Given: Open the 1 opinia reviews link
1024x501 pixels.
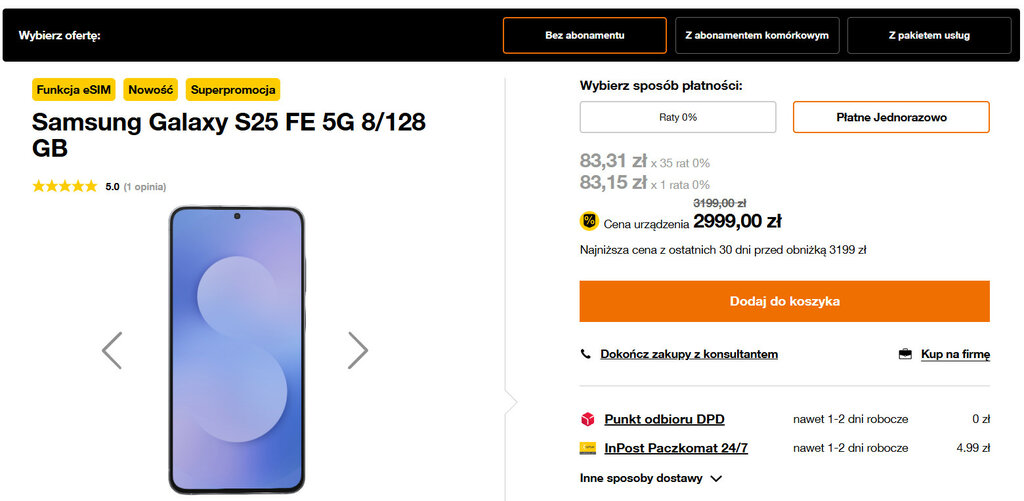Looking at the screenshot, I should coord(145,186).
